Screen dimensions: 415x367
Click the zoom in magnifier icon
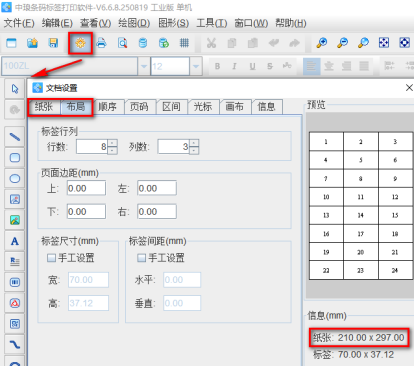tap(322, 43)
